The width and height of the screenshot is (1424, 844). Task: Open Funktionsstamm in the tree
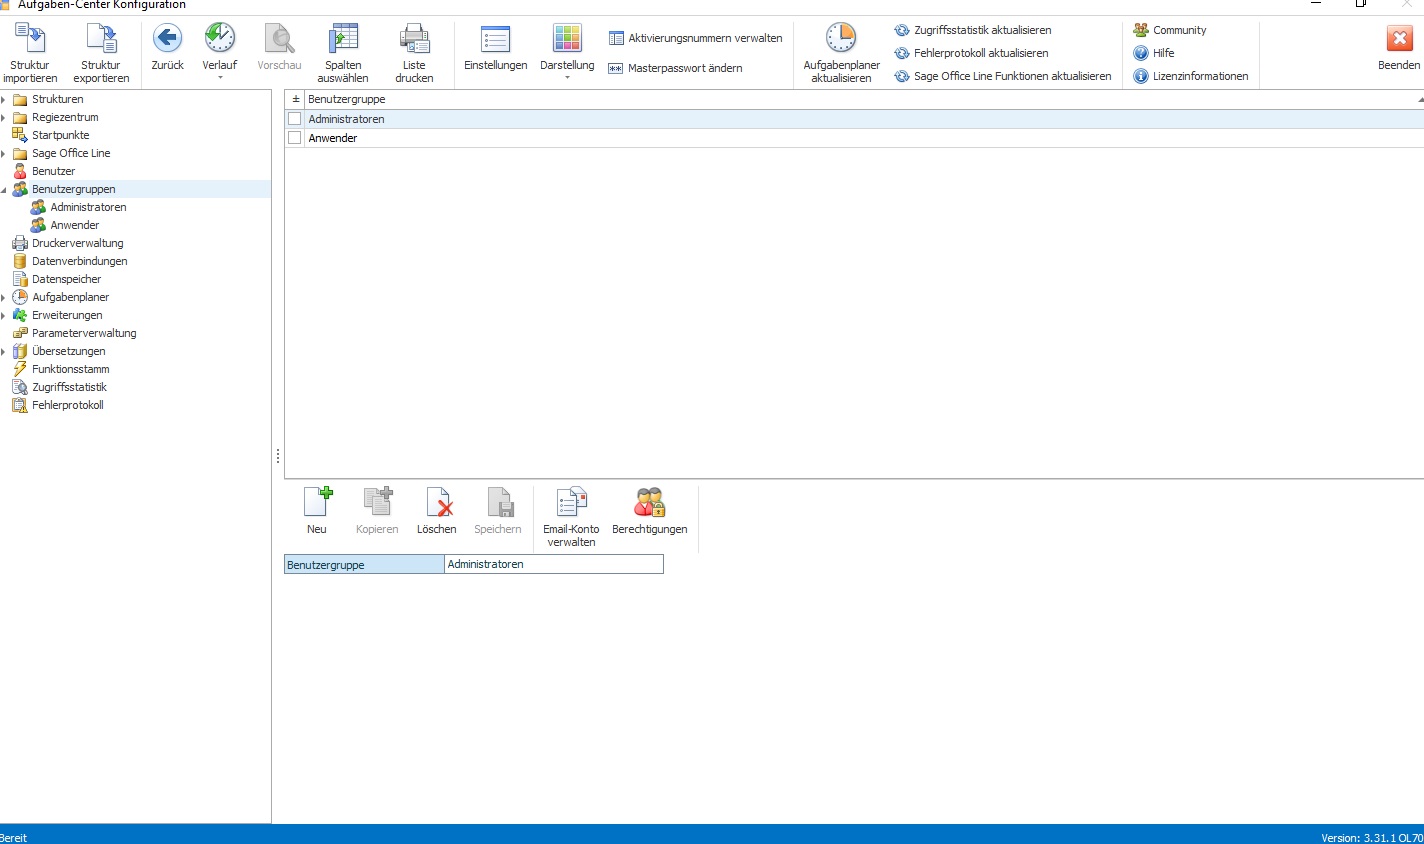[x=71, y=369]
